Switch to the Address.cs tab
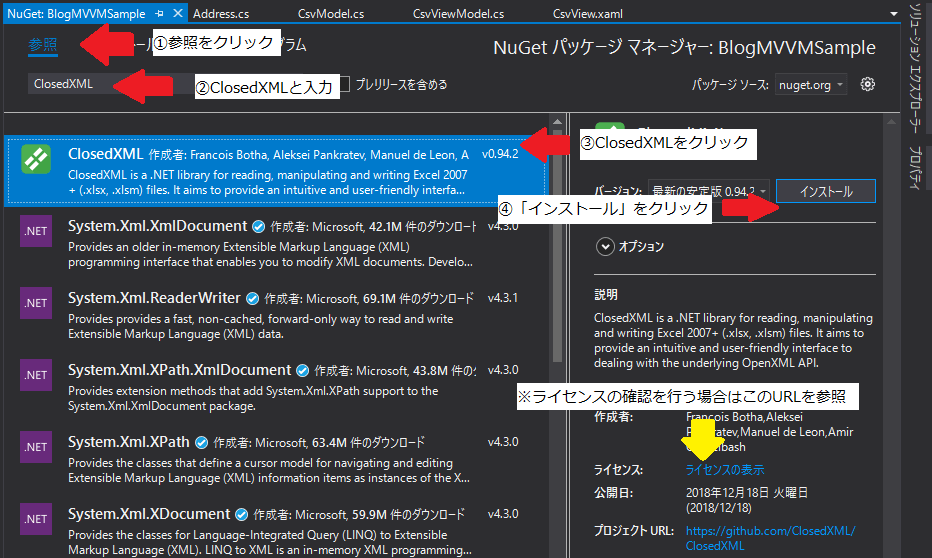The width and height of the screenshot is (932, 558). pos(221,14)
